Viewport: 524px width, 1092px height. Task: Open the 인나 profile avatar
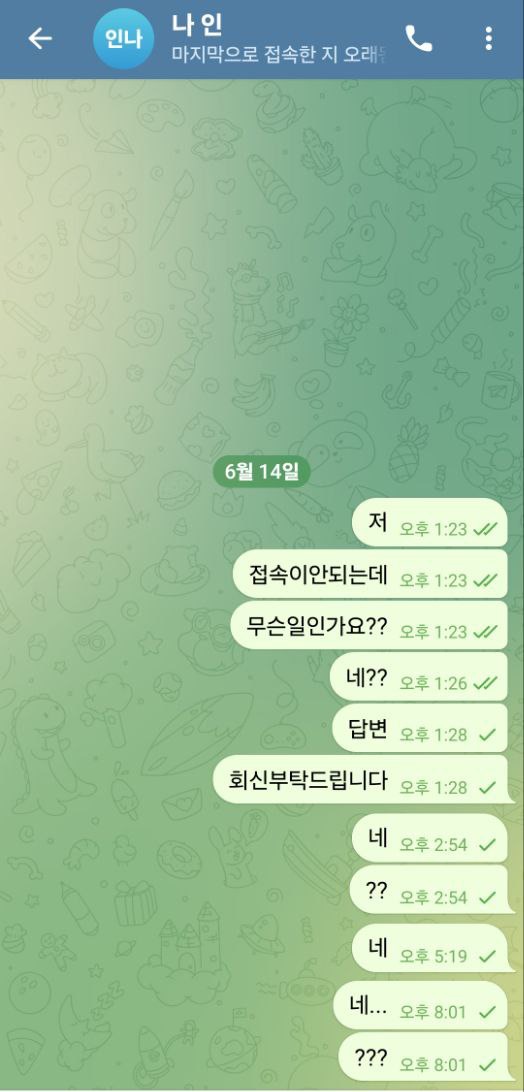[x=124, y=39]
